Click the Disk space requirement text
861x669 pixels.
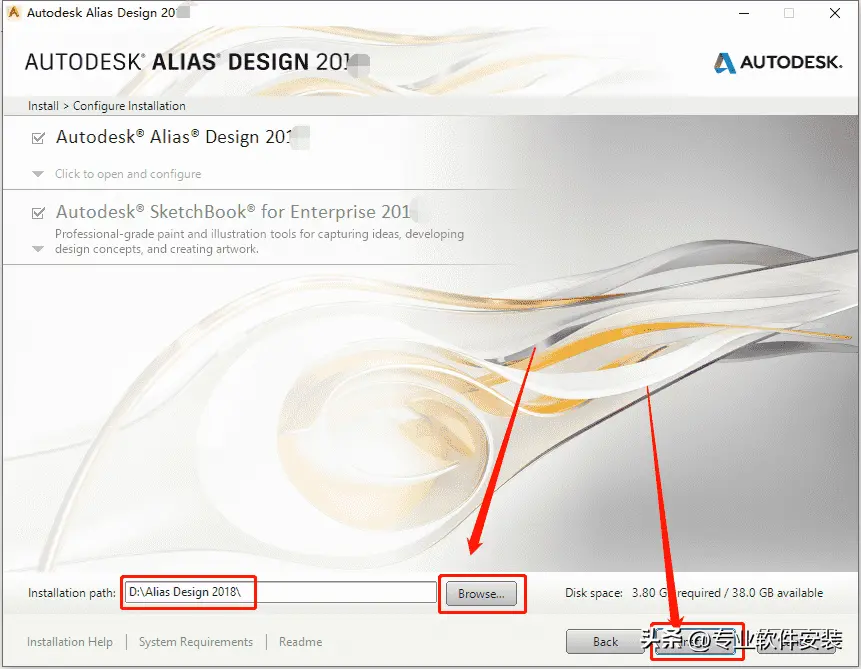click(694, 593)
